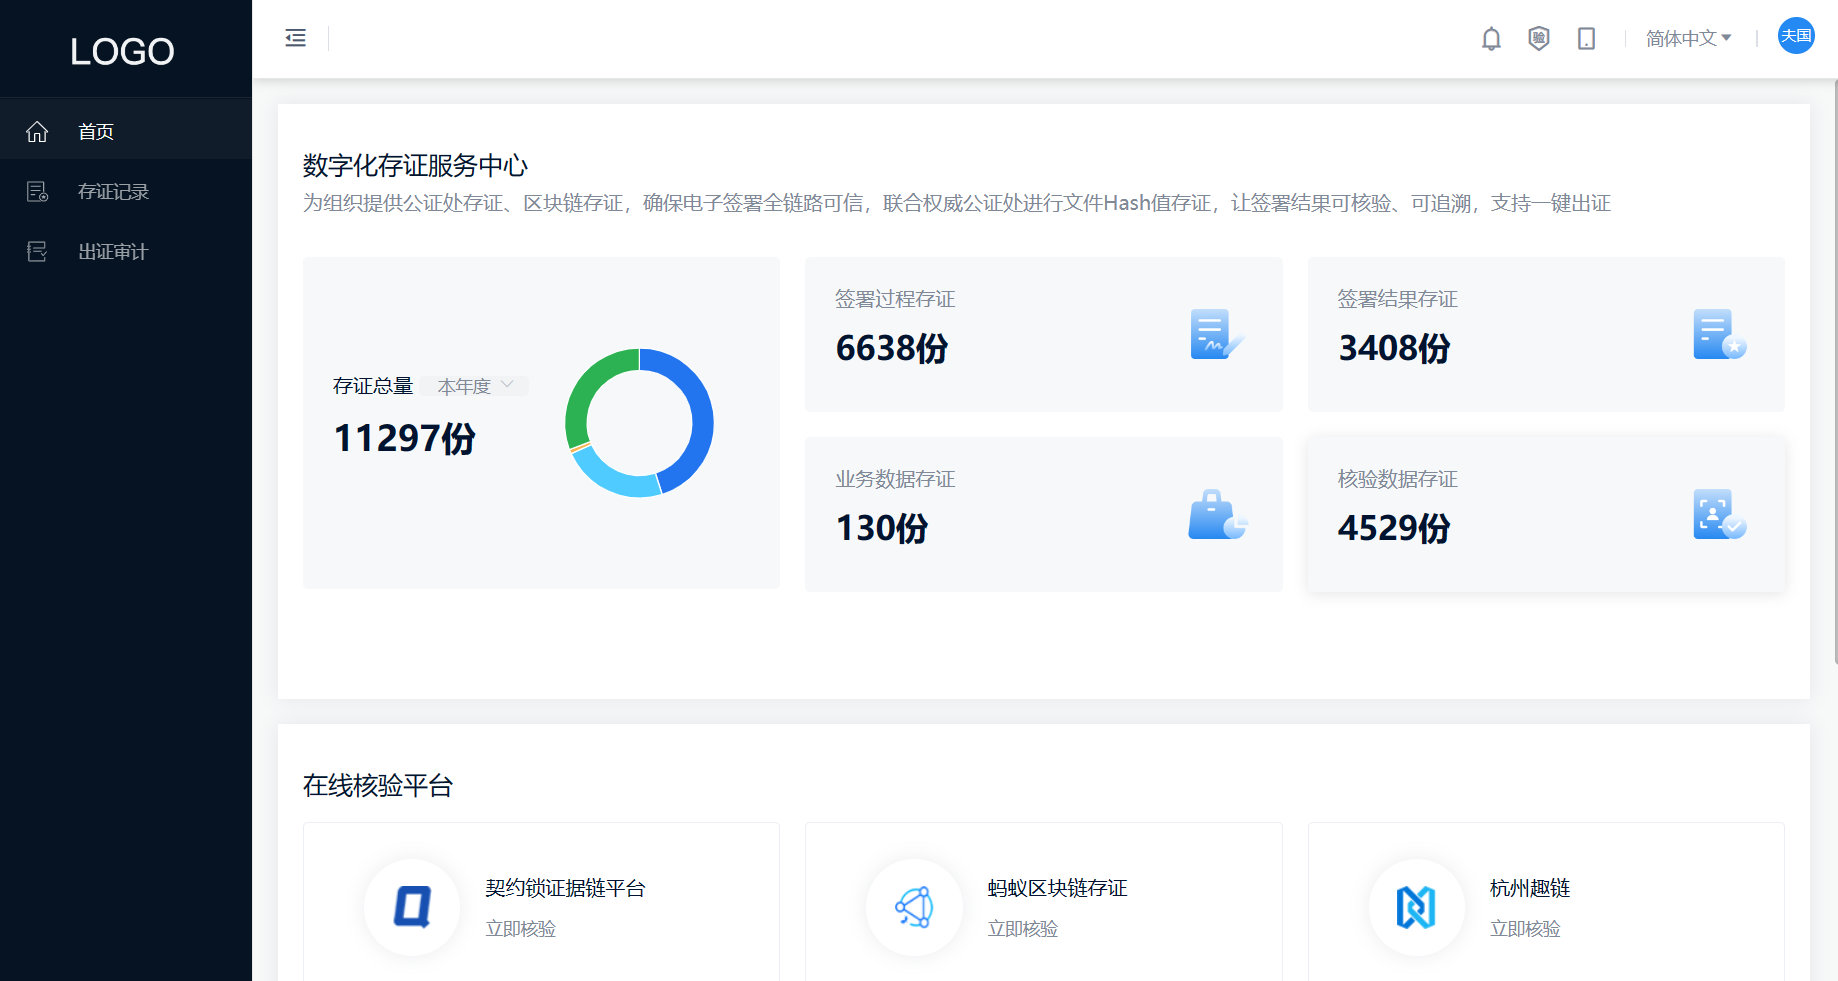Viewport: 1838px width, 981px height.
Task: Collapse the sidebar using the toggle icon
Action: tap(295, 37)
